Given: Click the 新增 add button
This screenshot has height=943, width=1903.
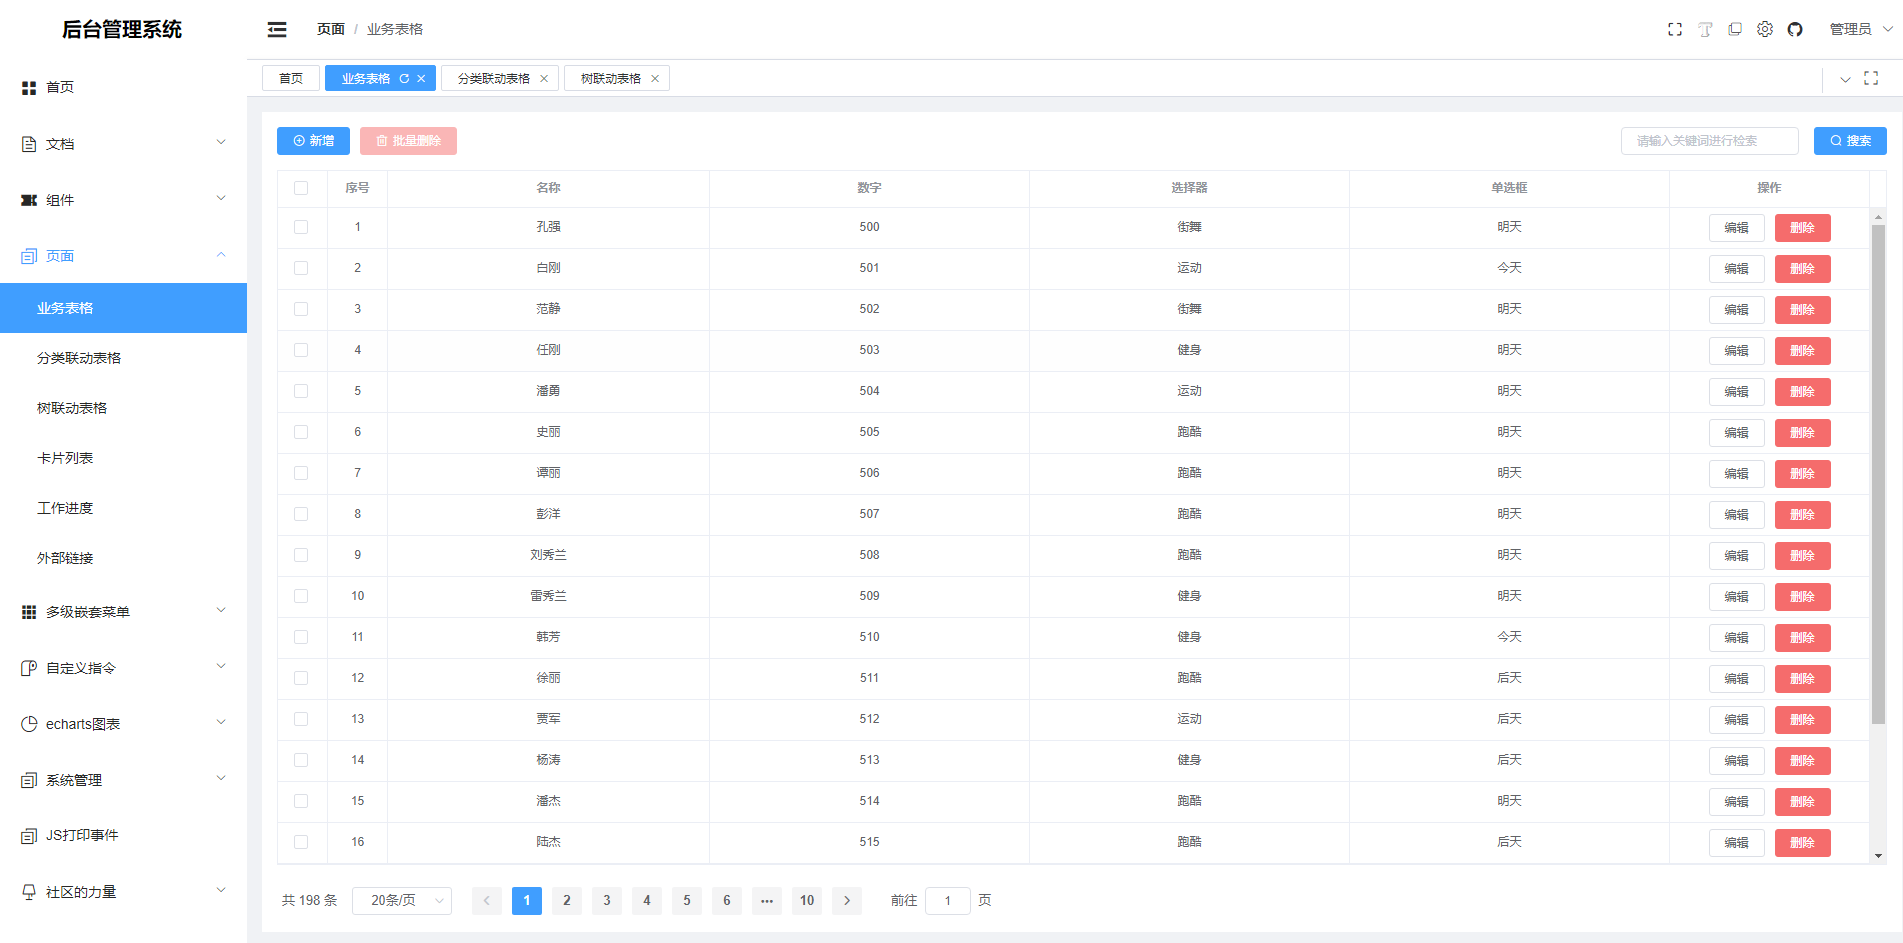Looking at the screenshot, I should coord(313,140).
